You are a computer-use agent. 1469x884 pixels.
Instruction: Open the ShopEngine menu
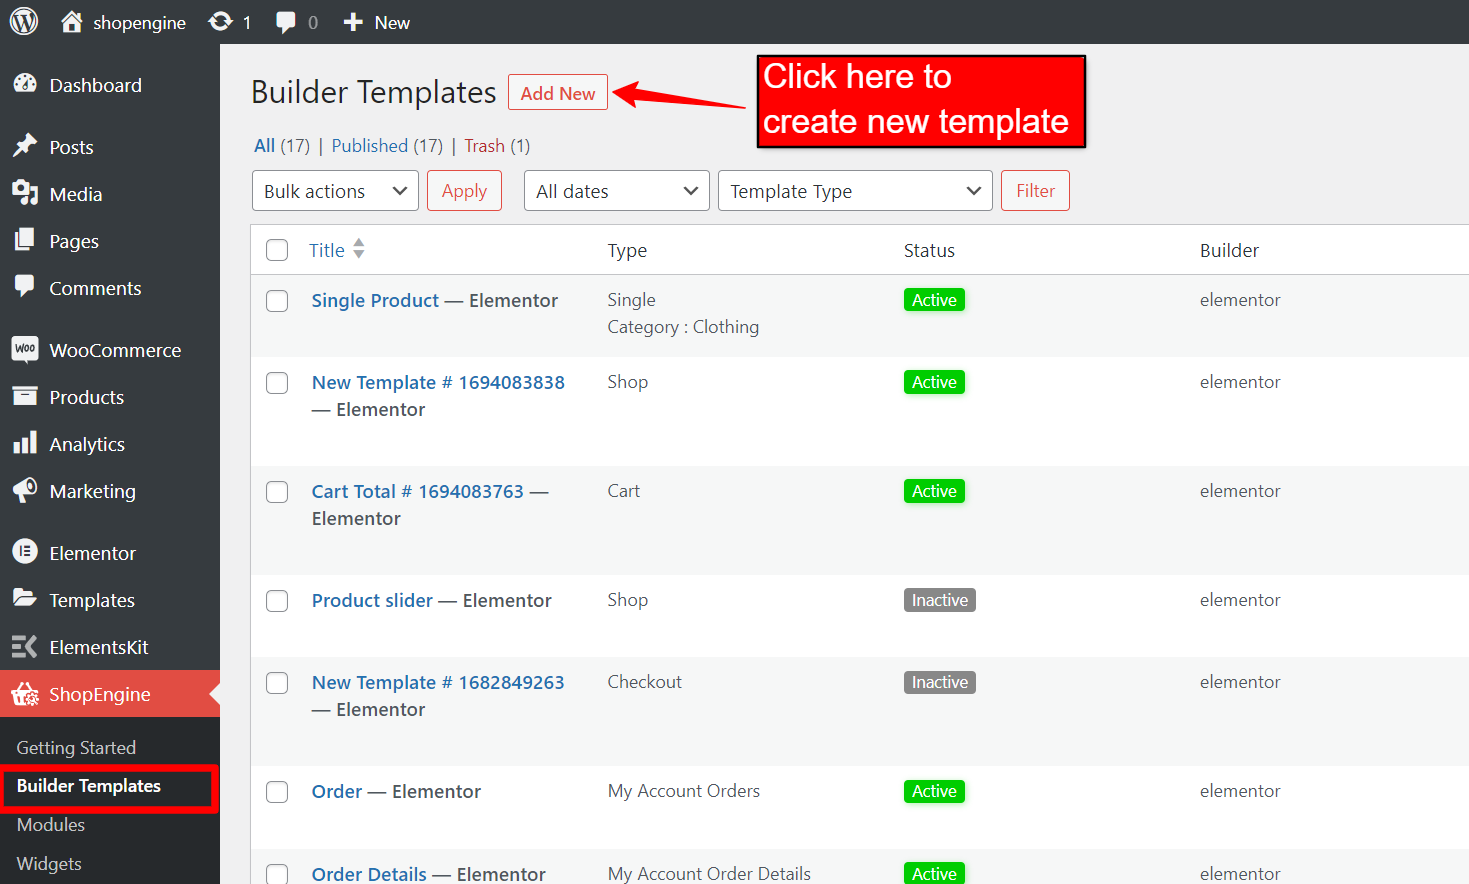[x=110, y=694]
